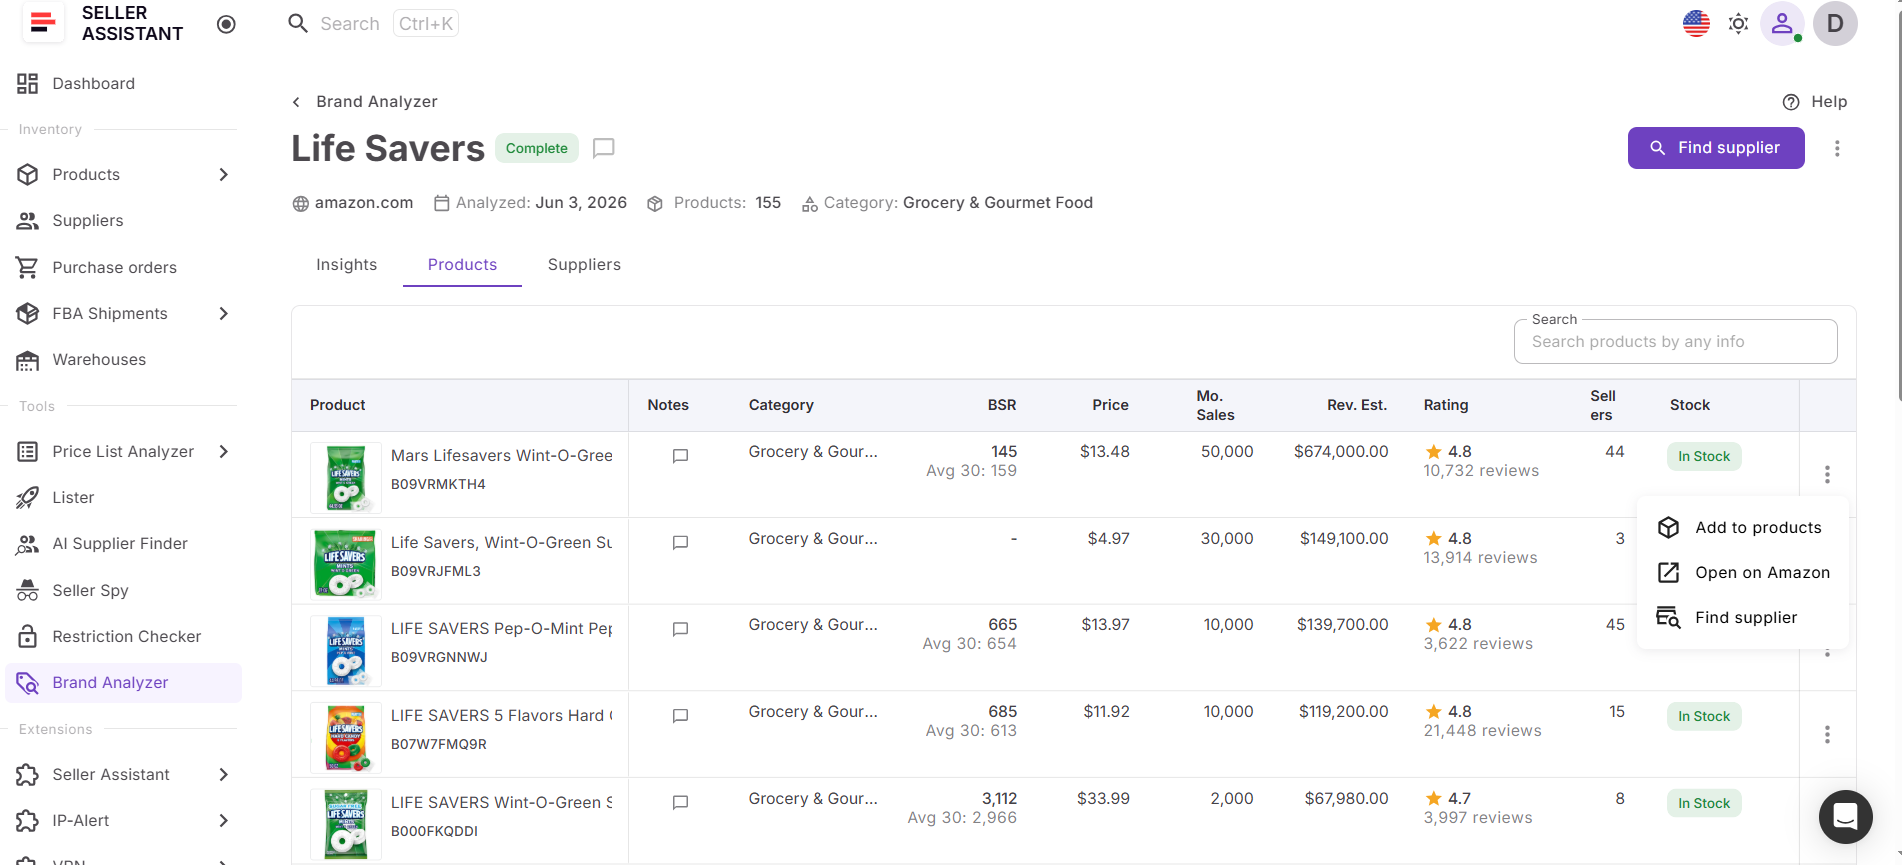Expand the IP-Alert extension chevron
The height and width of the screenshot is (865, 1902).
224,821
